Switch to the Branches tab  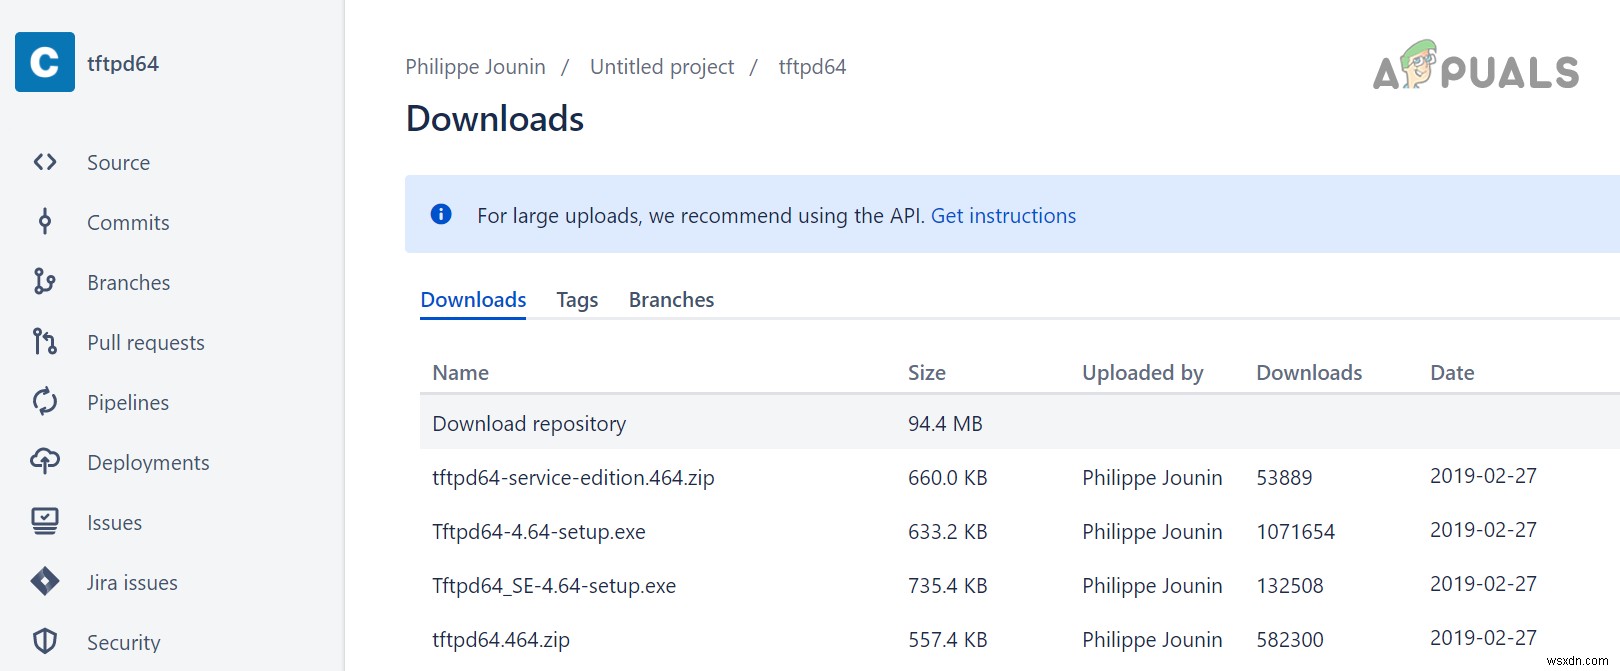[x=671, y=300]
